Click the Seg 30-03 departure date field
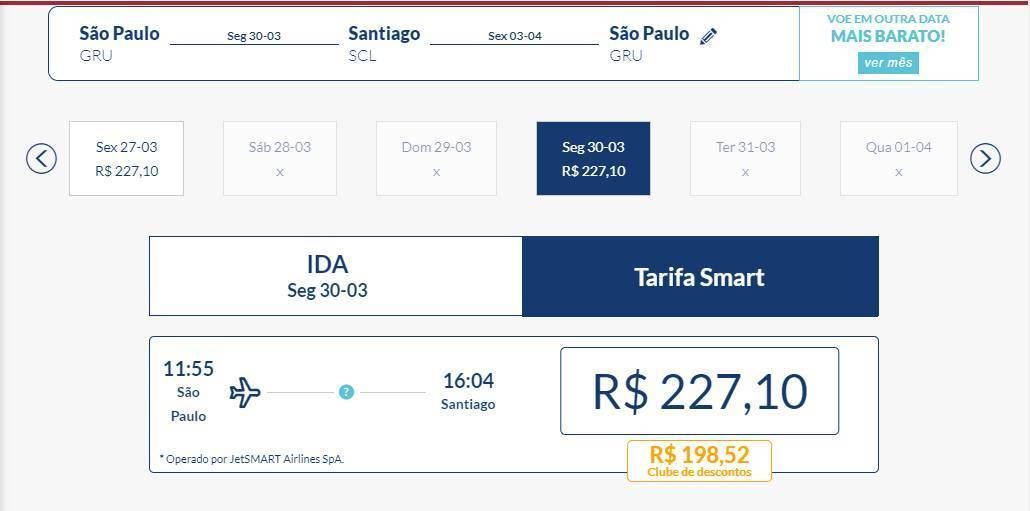Image resolution: width=1030 pixels, height=511 pixels. pos(254,37)
